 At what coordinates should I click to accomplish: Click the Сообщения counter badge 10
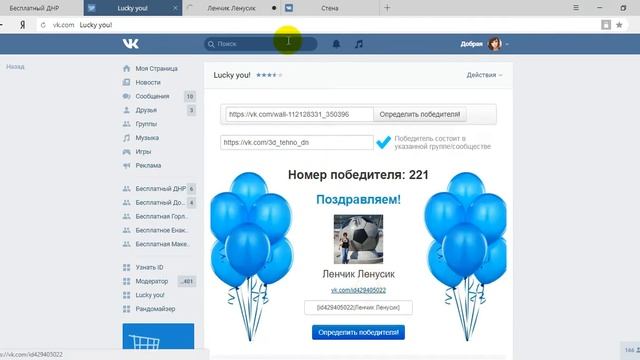[190, 97]
